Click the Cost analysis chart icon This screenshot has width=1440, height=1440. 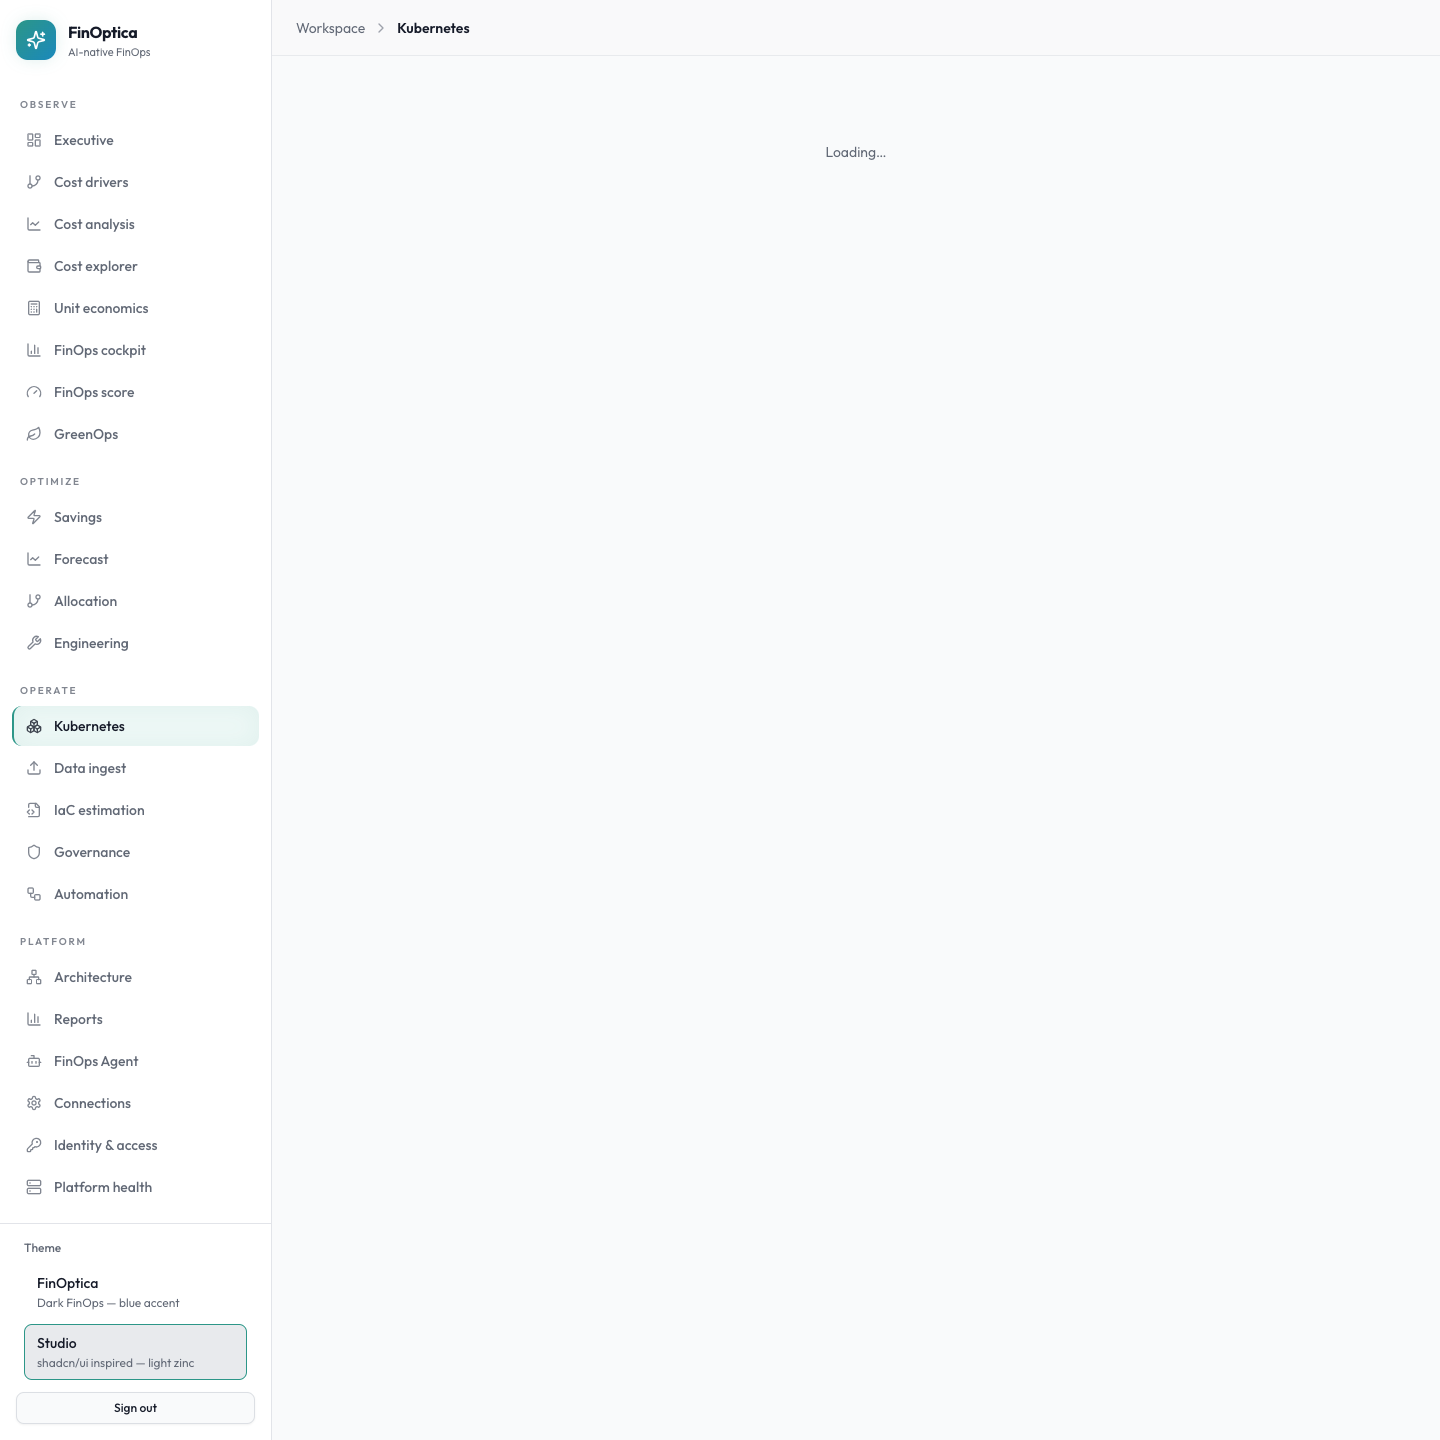pyautogui.click(x=34, y=224)
